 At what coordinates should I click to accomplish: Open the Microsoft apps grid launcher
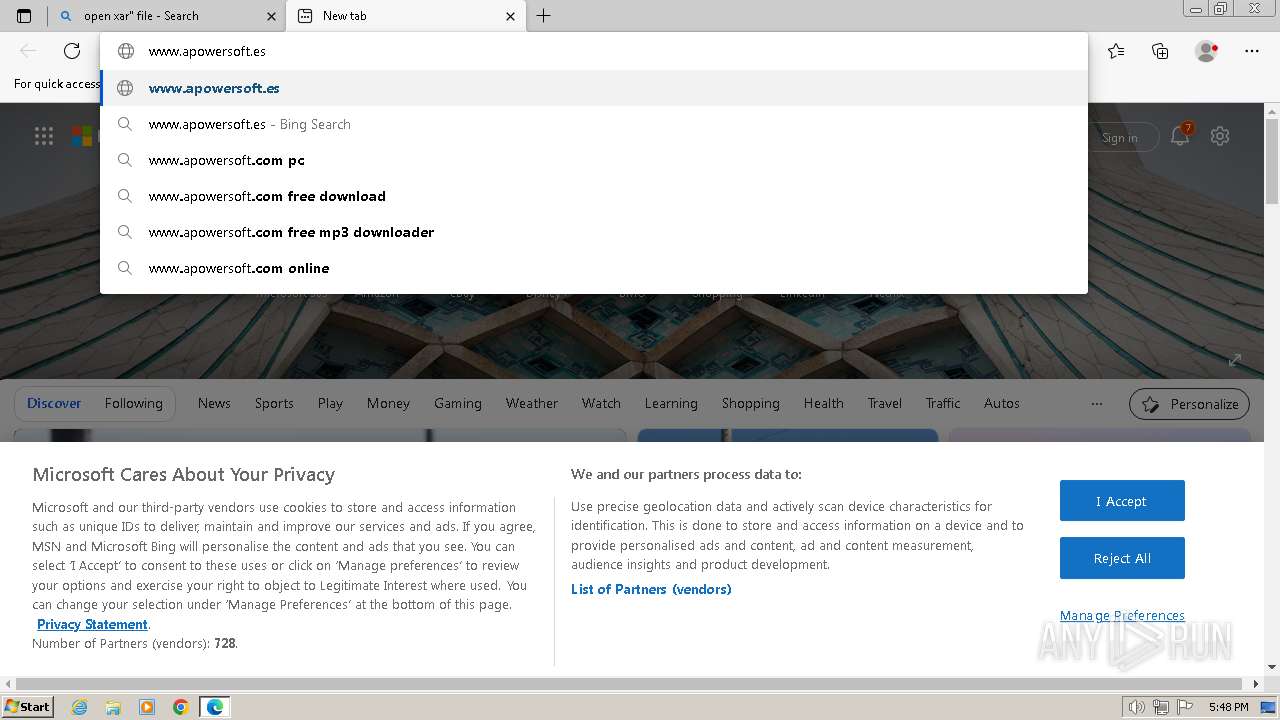tap(44, 136)
